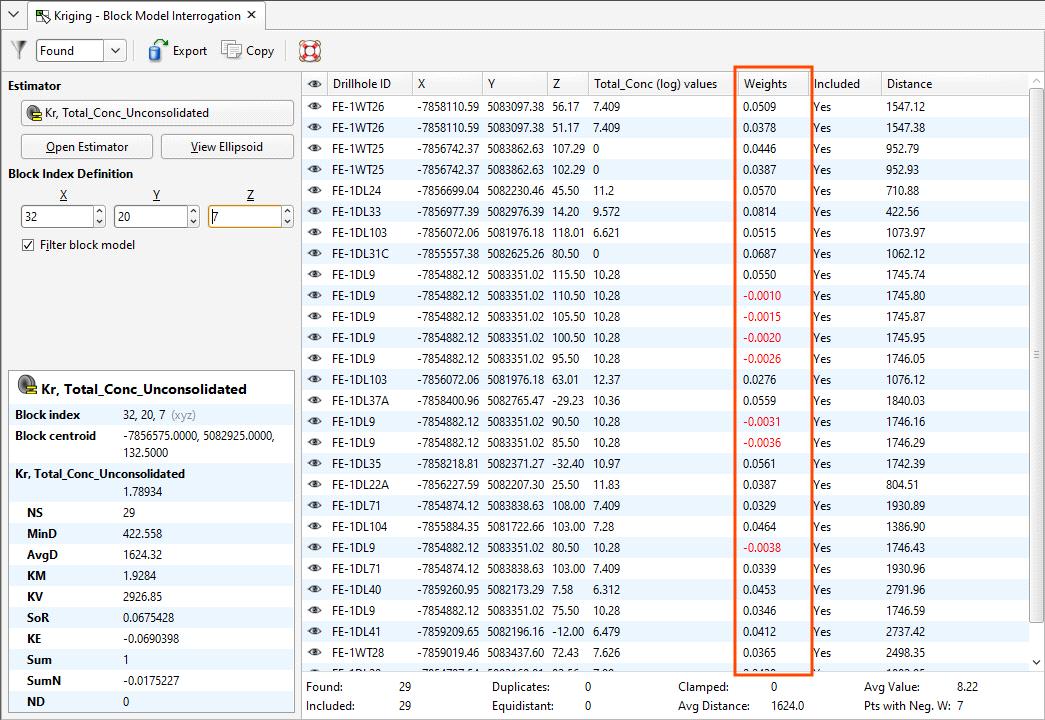This screenshot has height=720, width=1045.
Task: Close the Kriging interrogation tab
Action: tap(252, 15)
